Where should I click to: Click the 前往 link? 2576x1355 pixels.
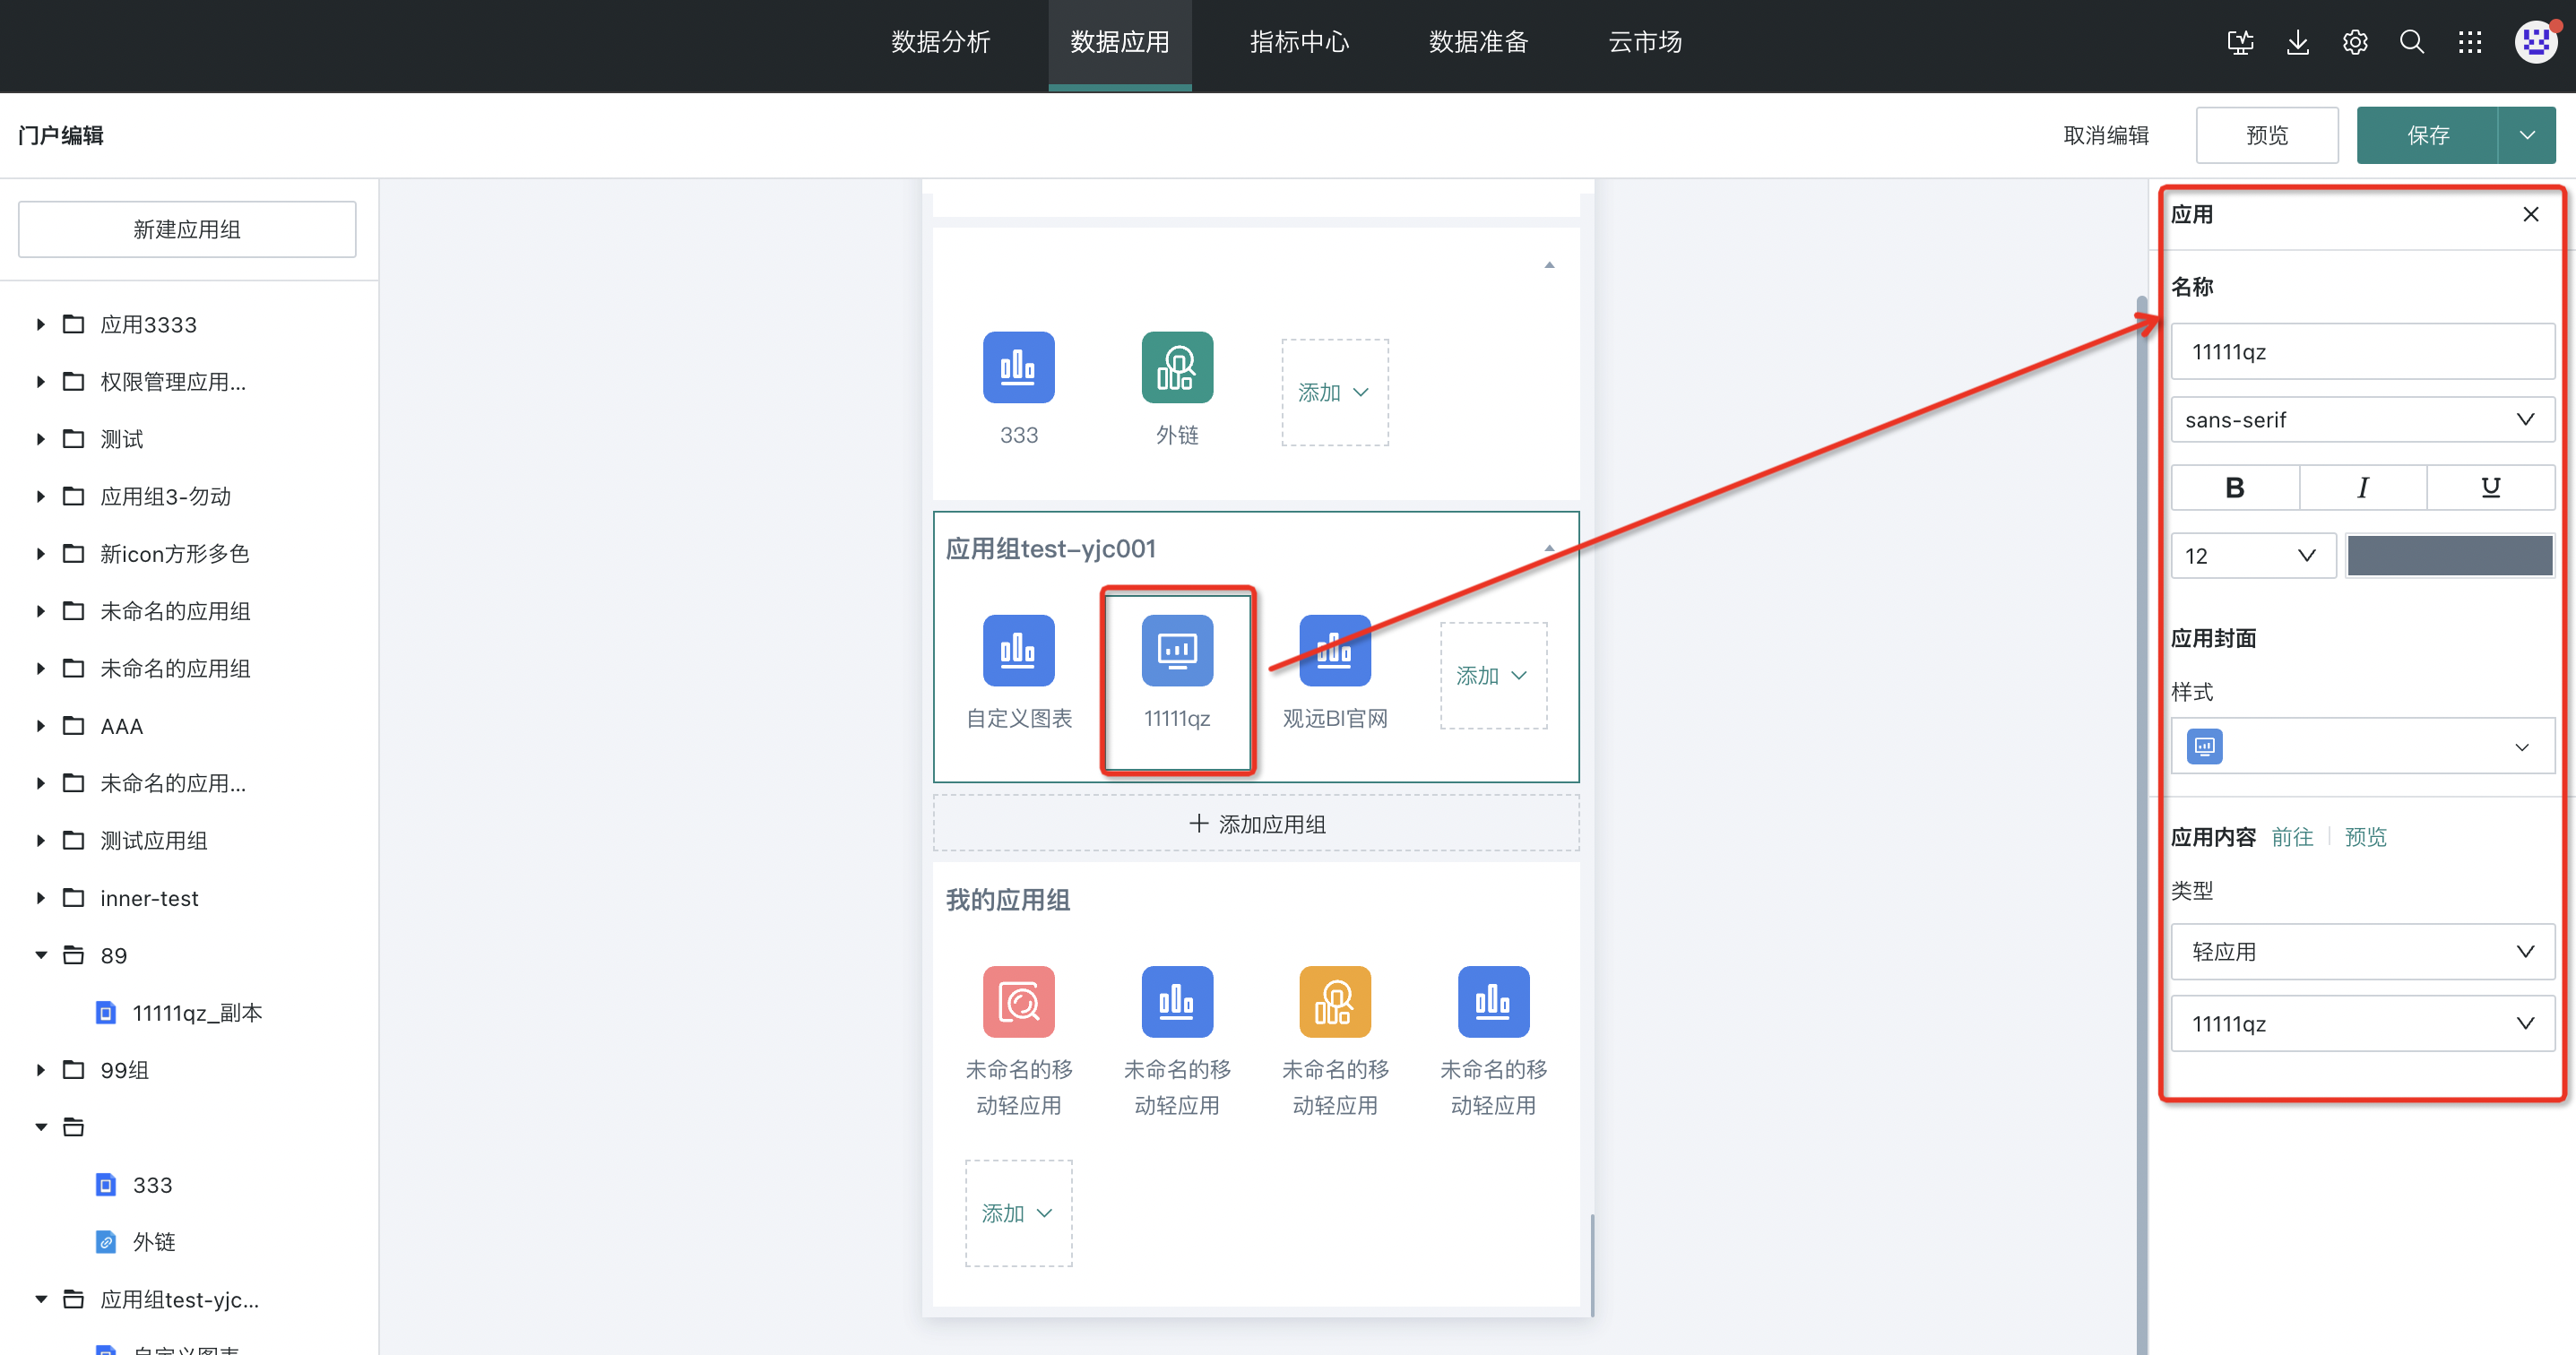[x=2292, y=837]
